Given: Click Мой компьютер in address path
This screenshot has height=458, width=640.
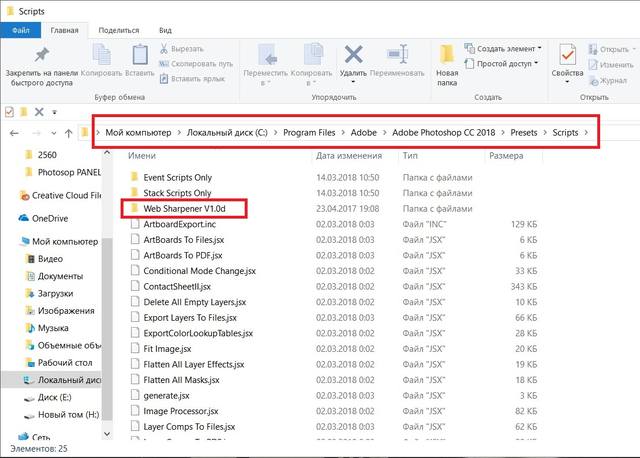Looking at the screenshot, I should pyautogui.click(x=138, y=133).
